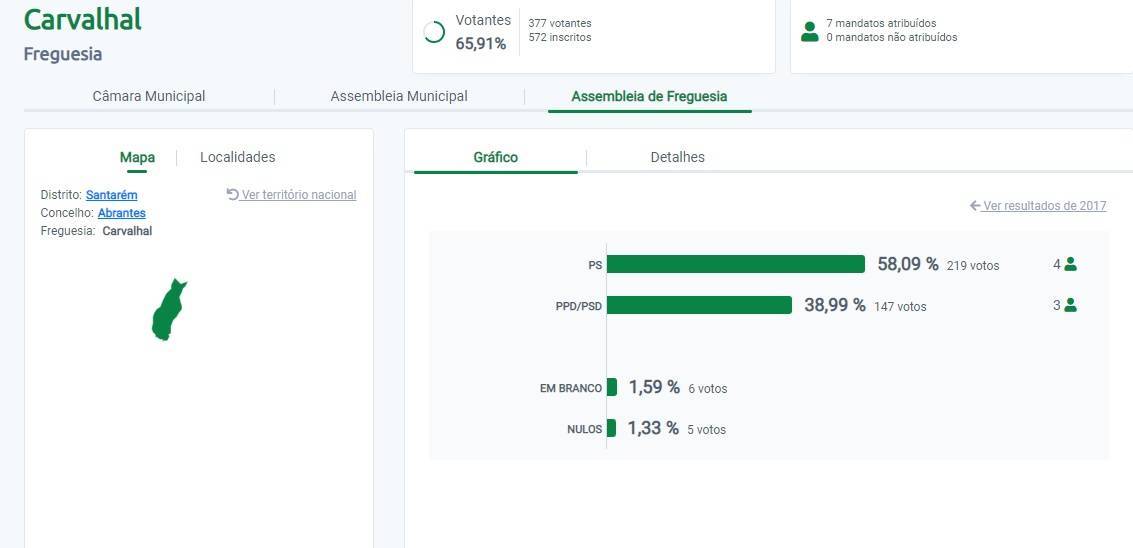
Task: Open the Câmara Municipal tab
Action: [149, 97]
